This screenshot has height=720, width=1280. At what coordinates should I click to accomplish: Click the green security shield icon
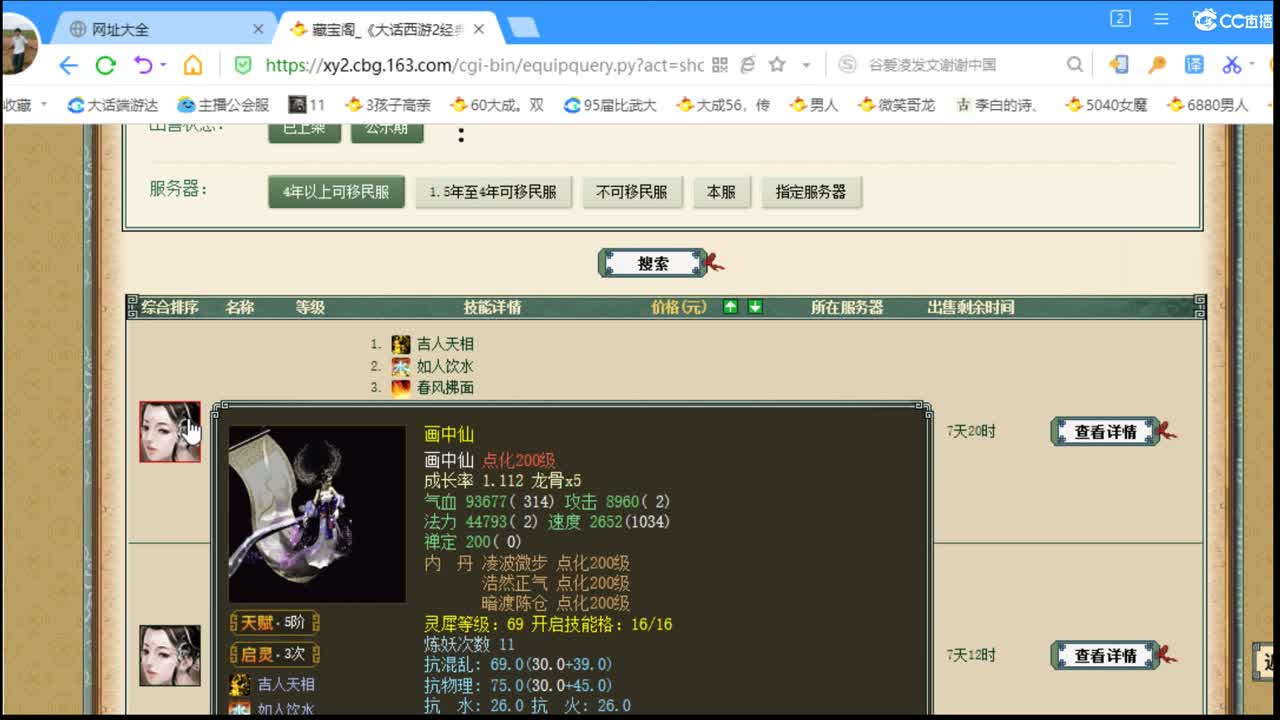(243, 66)
